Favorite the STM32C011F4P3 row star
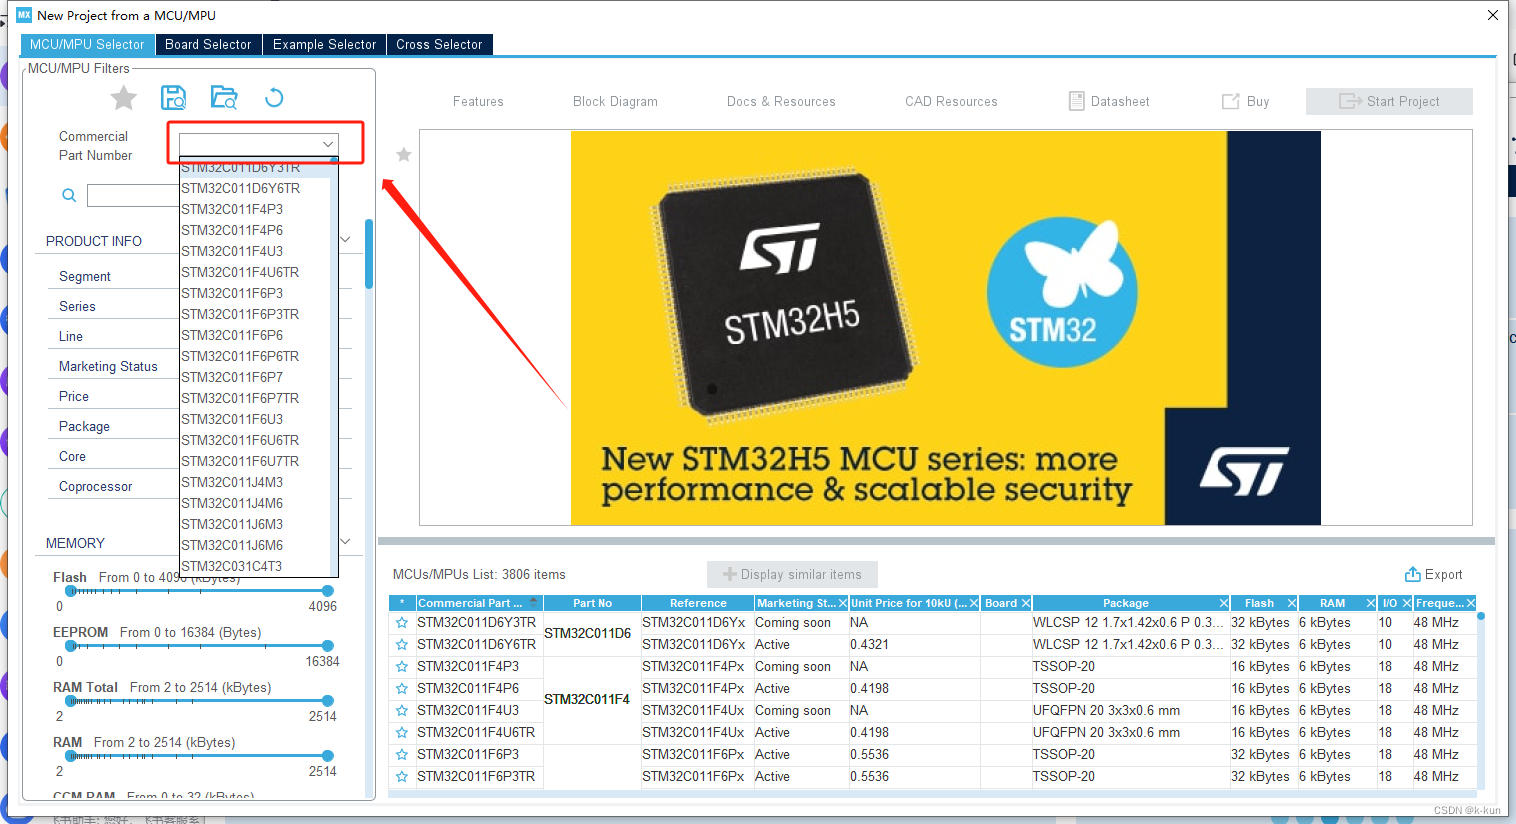This screenshot has width=1516, height=824. 402,666
